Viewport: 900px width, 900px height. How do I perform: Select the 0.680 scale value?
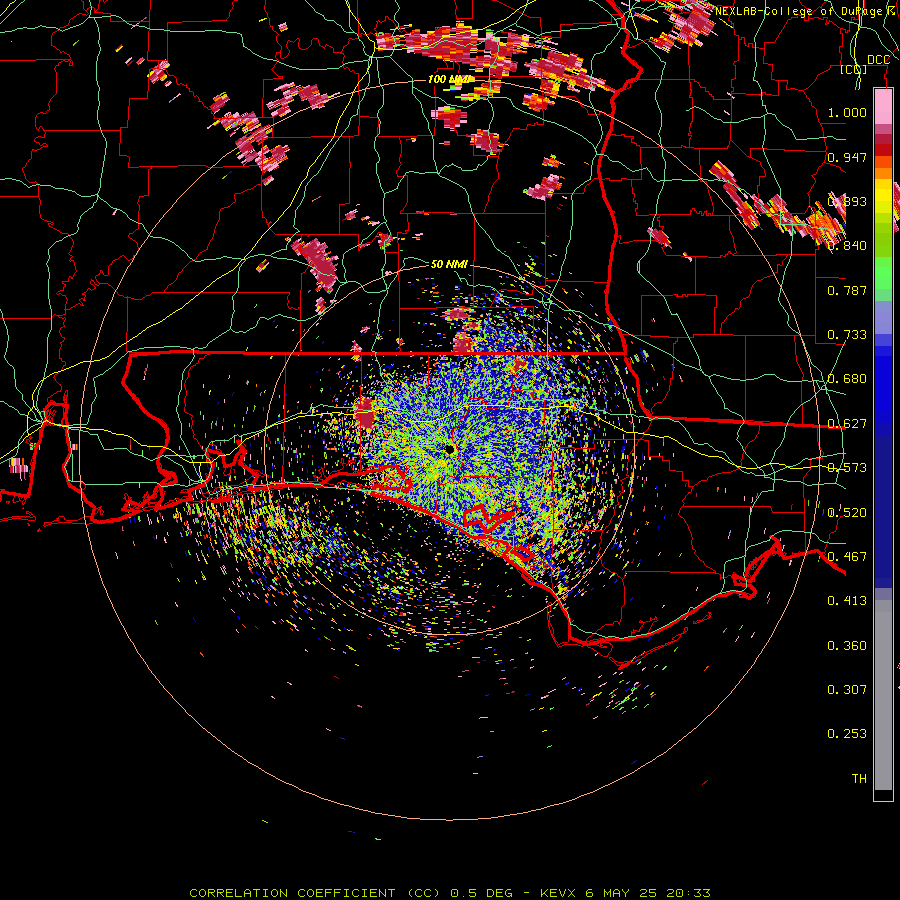[x=847, y=379]
